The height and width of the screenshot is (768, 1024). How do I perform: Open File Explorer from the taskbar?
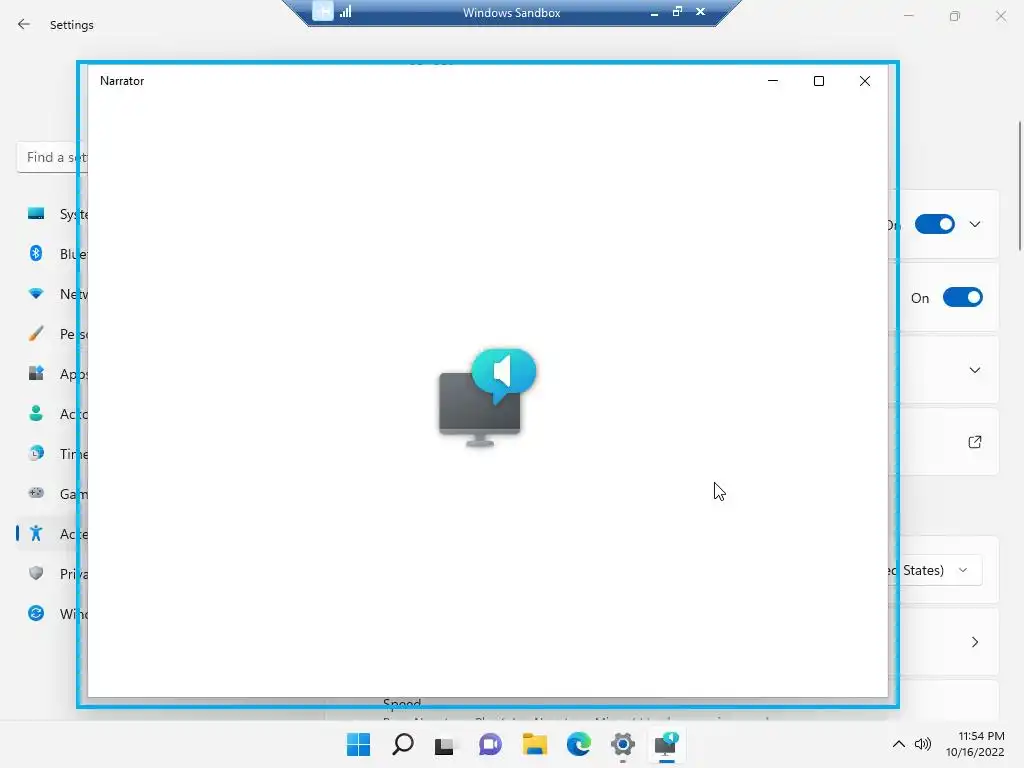pyautogui.click(x=534, y=744)
